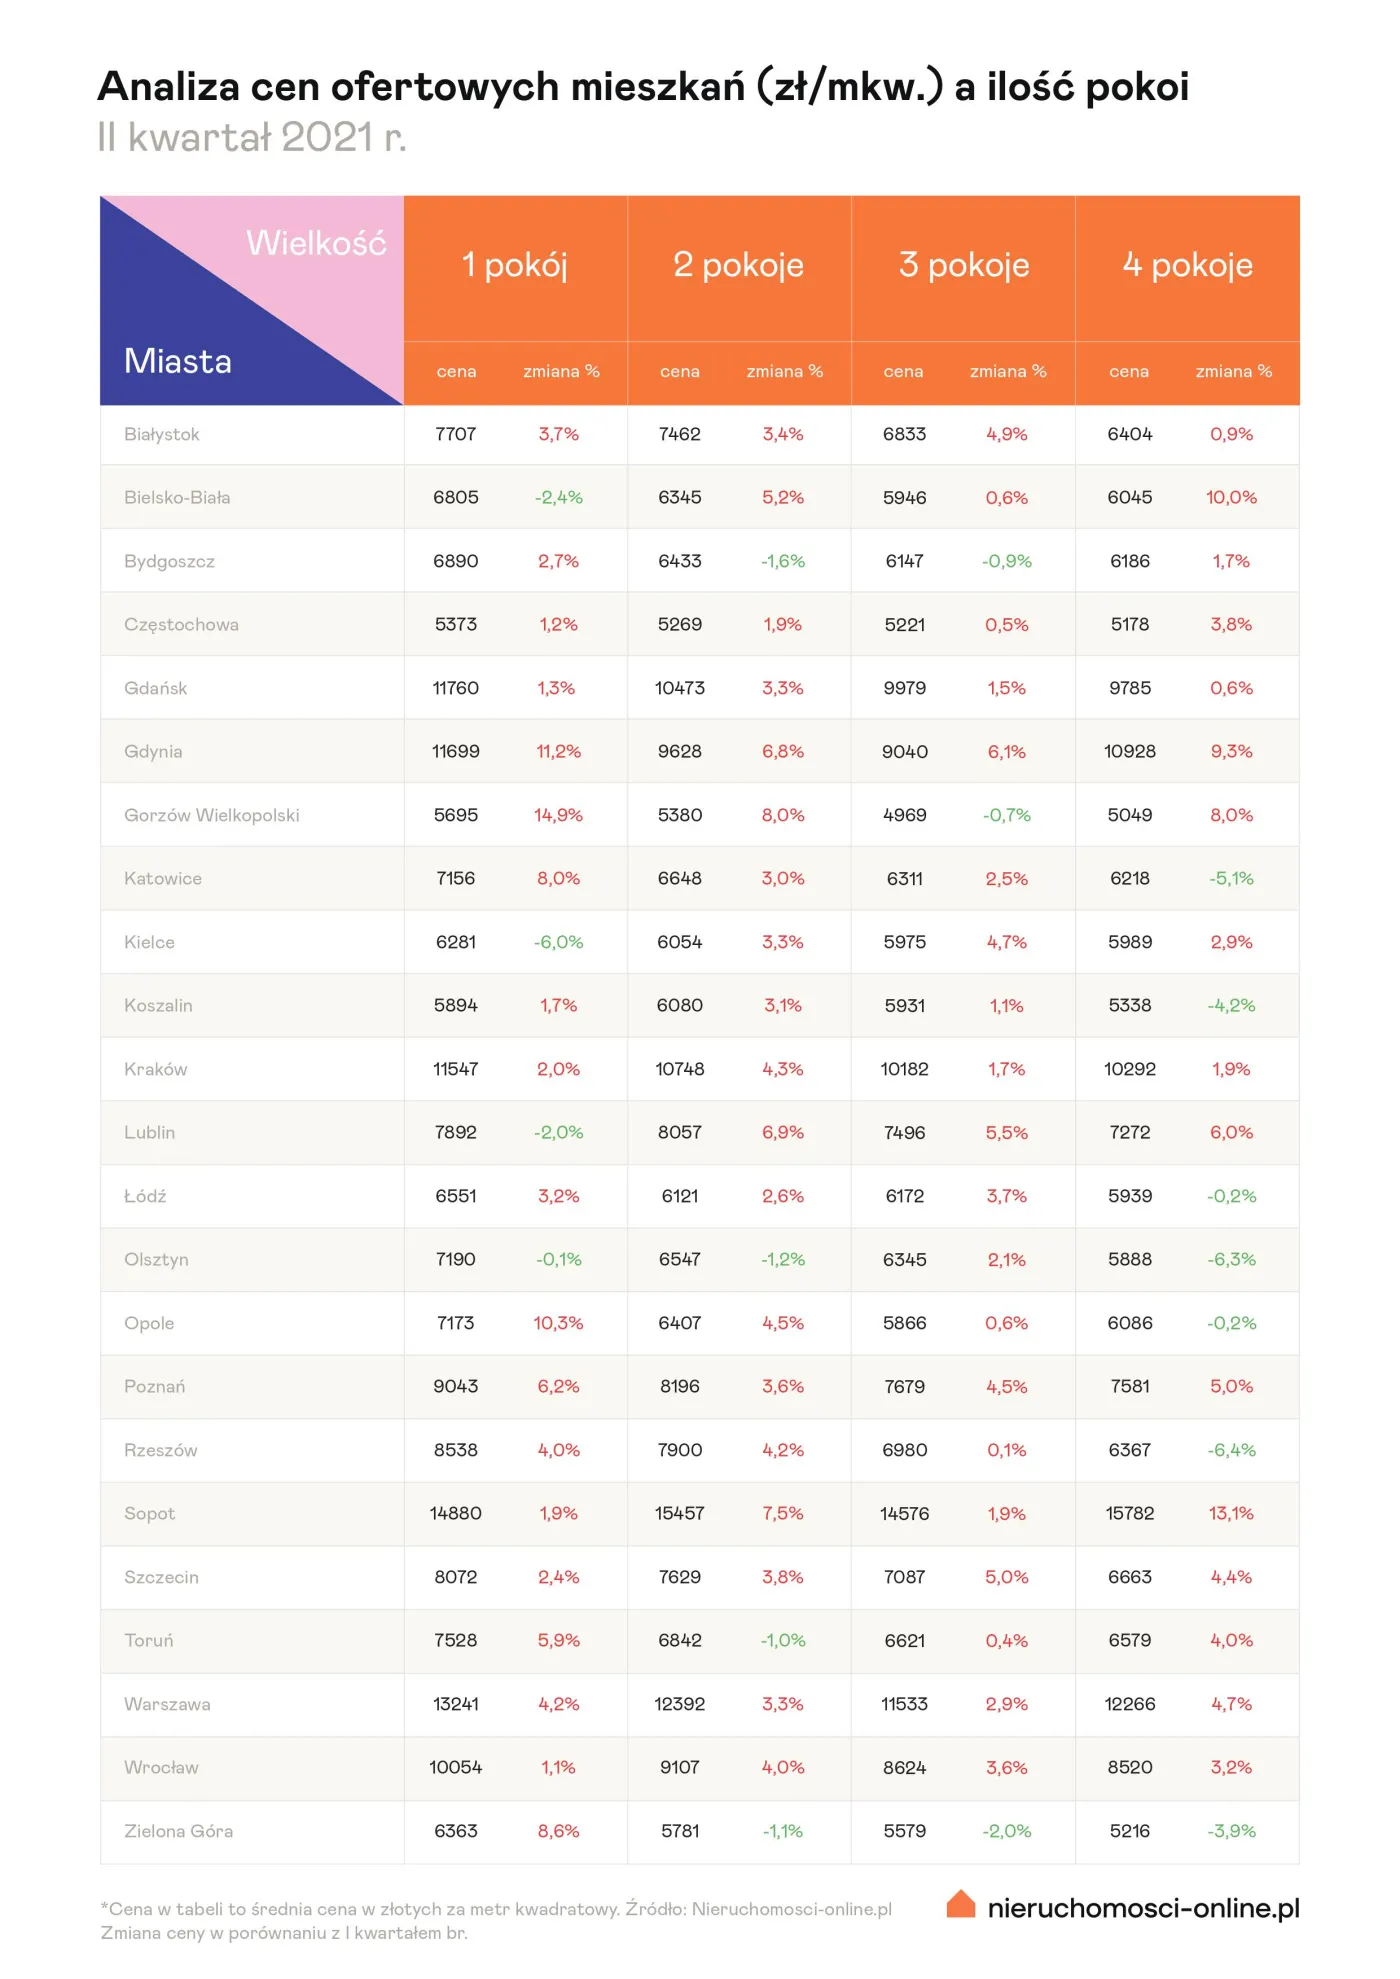The height and width of the screenshot is (1979, 1400).
Task: Select the Białystok row label
Action: click(x=162, y=434)
